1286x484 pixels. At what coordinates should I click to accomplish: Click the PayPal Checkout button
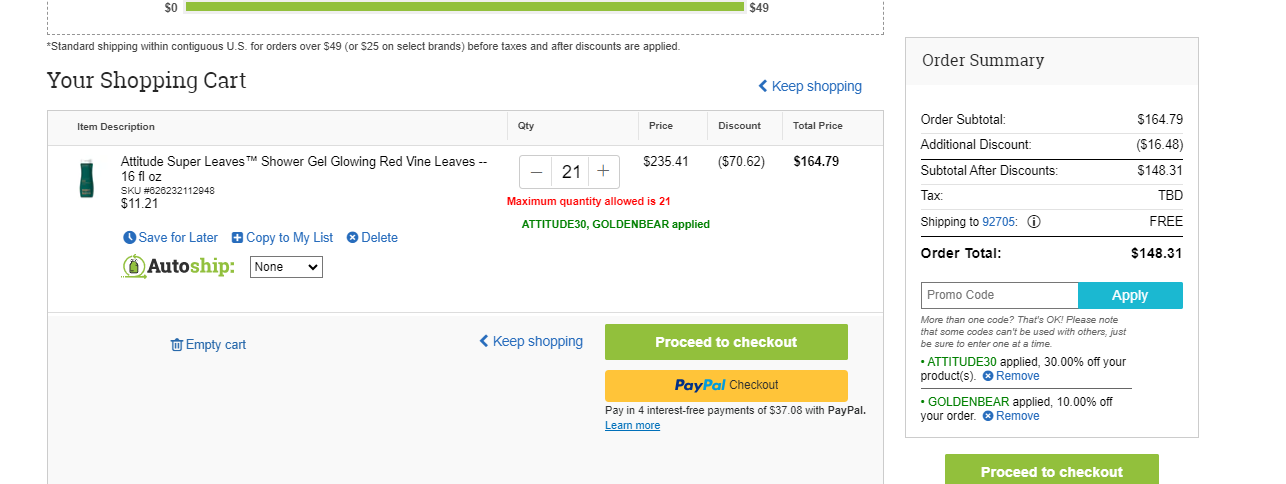(x=726, y=385)
